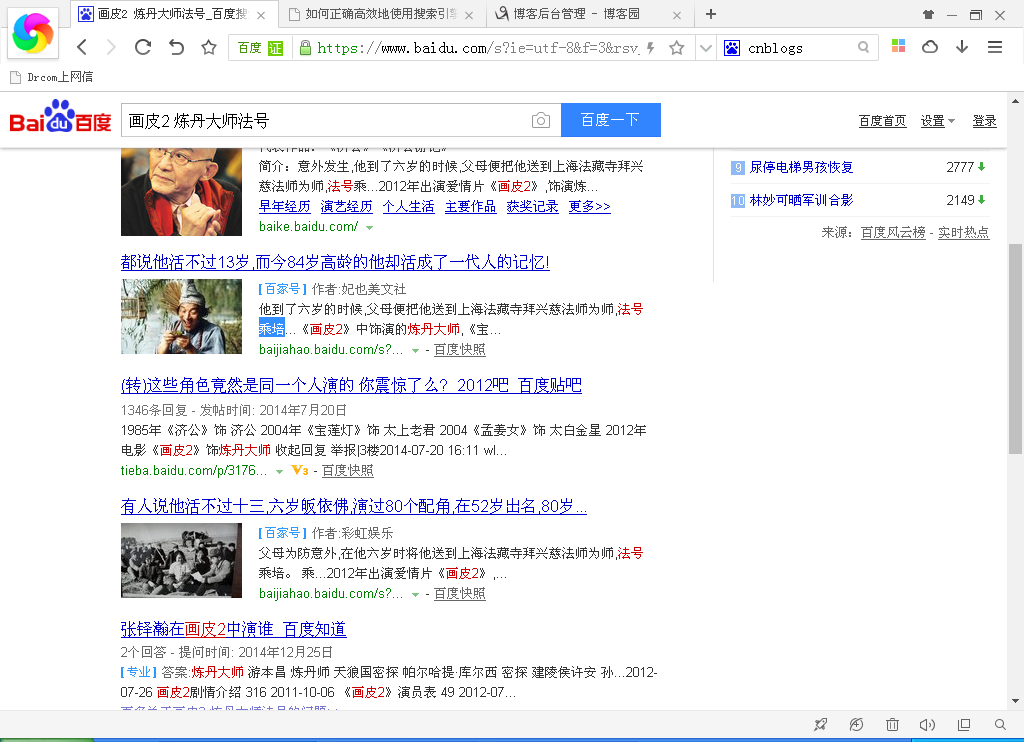Open result 都说他活不过13岁 title link
1024x742 pixels.
tap(335, 262)
